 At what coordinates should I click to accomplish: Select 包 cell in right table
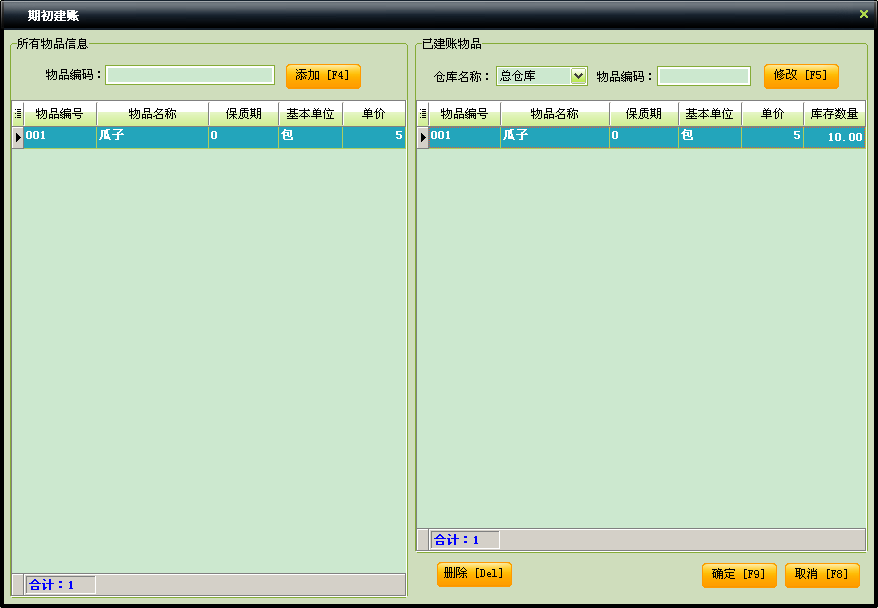coord(710,137)
